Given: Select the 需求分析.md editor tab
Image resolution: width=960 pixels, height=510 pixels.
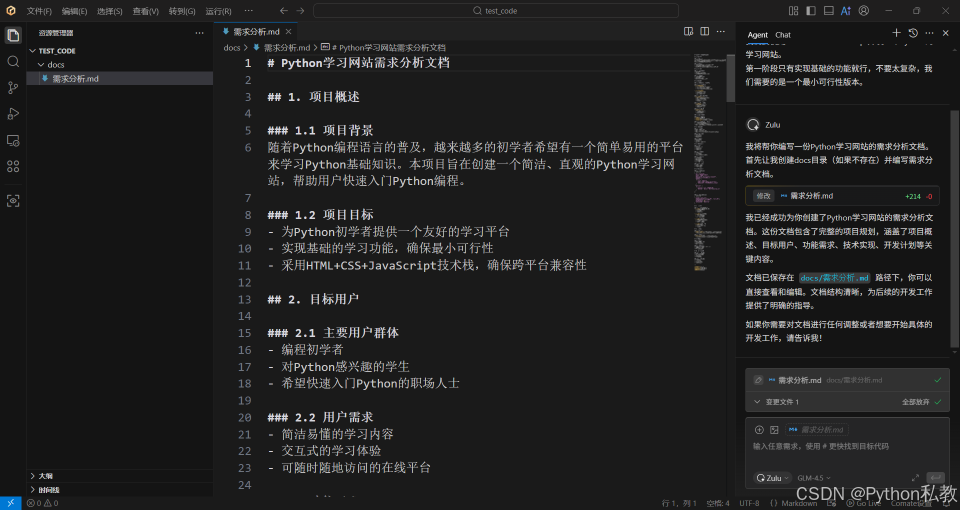Looking at the screenshot, I should [x=257, y=31].
